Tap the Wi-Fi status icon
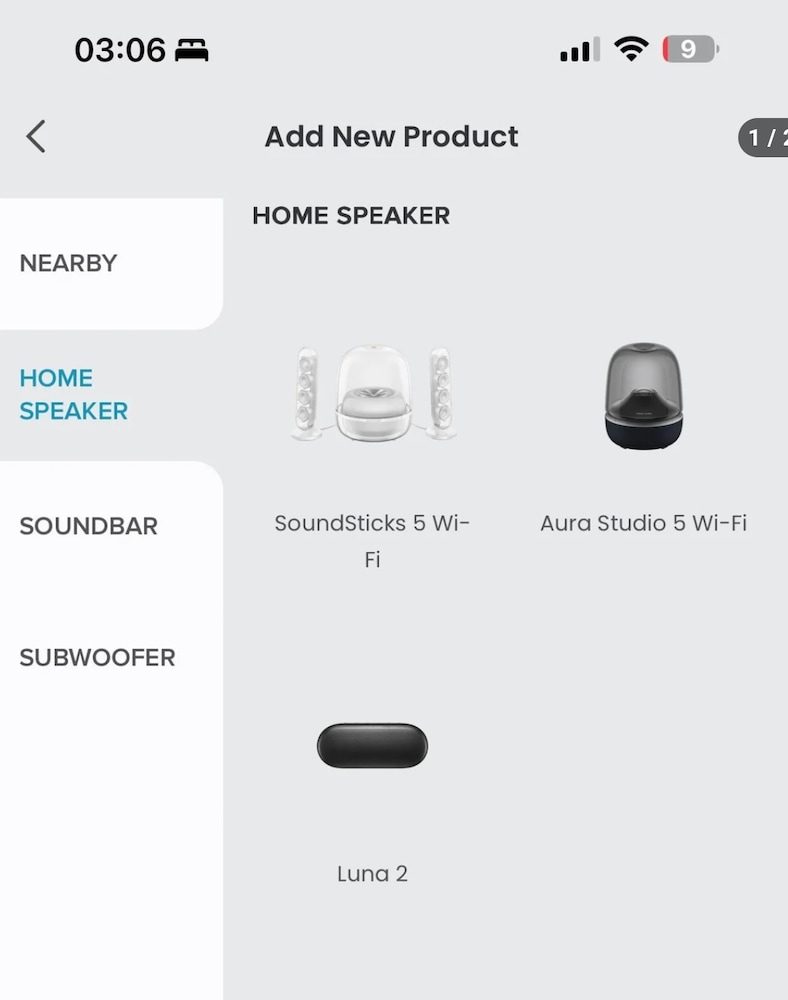This screenshot has width=788, height=1000. [x=631, y=49]
